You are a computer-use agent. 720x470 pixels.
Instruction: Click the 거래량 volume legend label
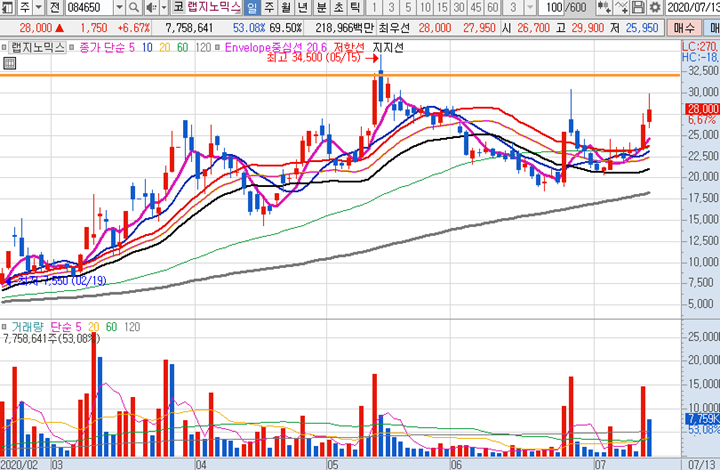[x=28, y=327]
